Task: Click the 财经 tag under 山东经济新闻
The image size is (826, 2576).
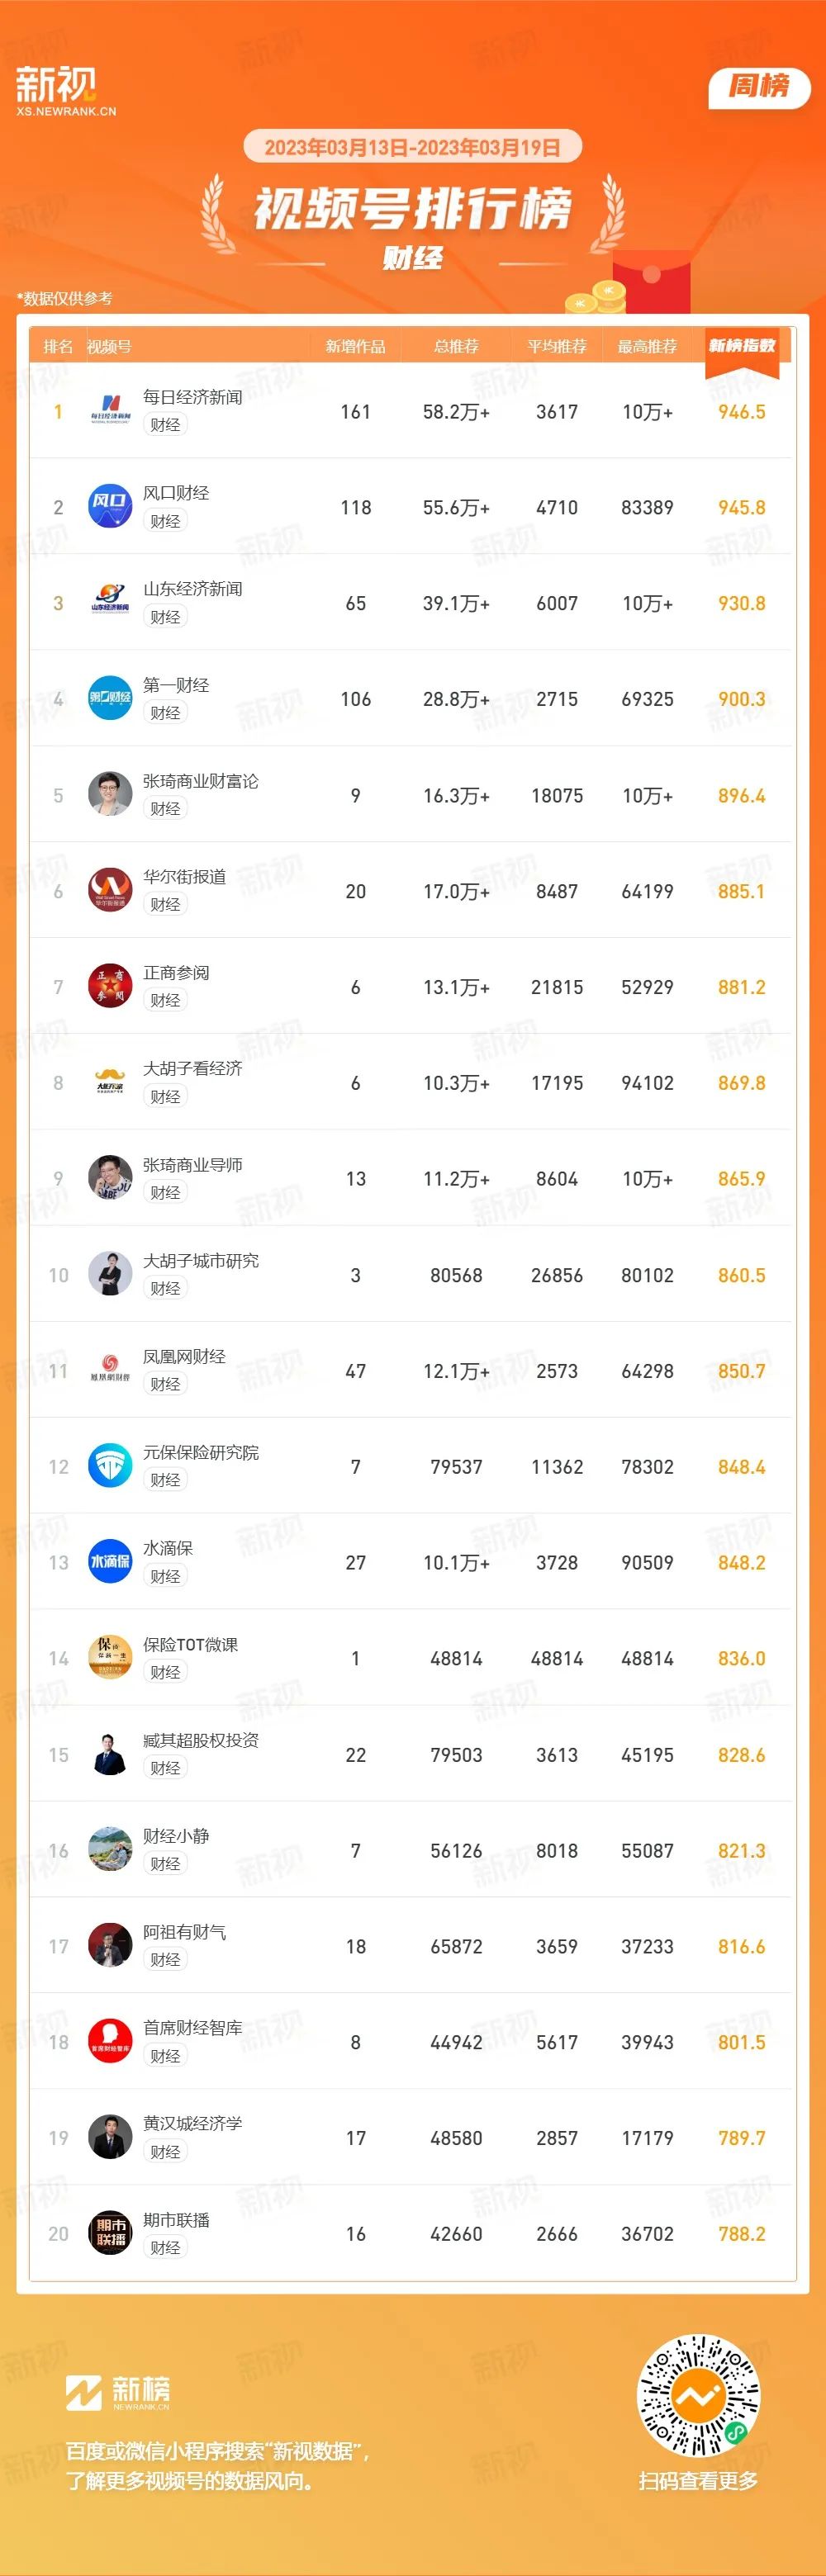Action: [x=165, y=617]
